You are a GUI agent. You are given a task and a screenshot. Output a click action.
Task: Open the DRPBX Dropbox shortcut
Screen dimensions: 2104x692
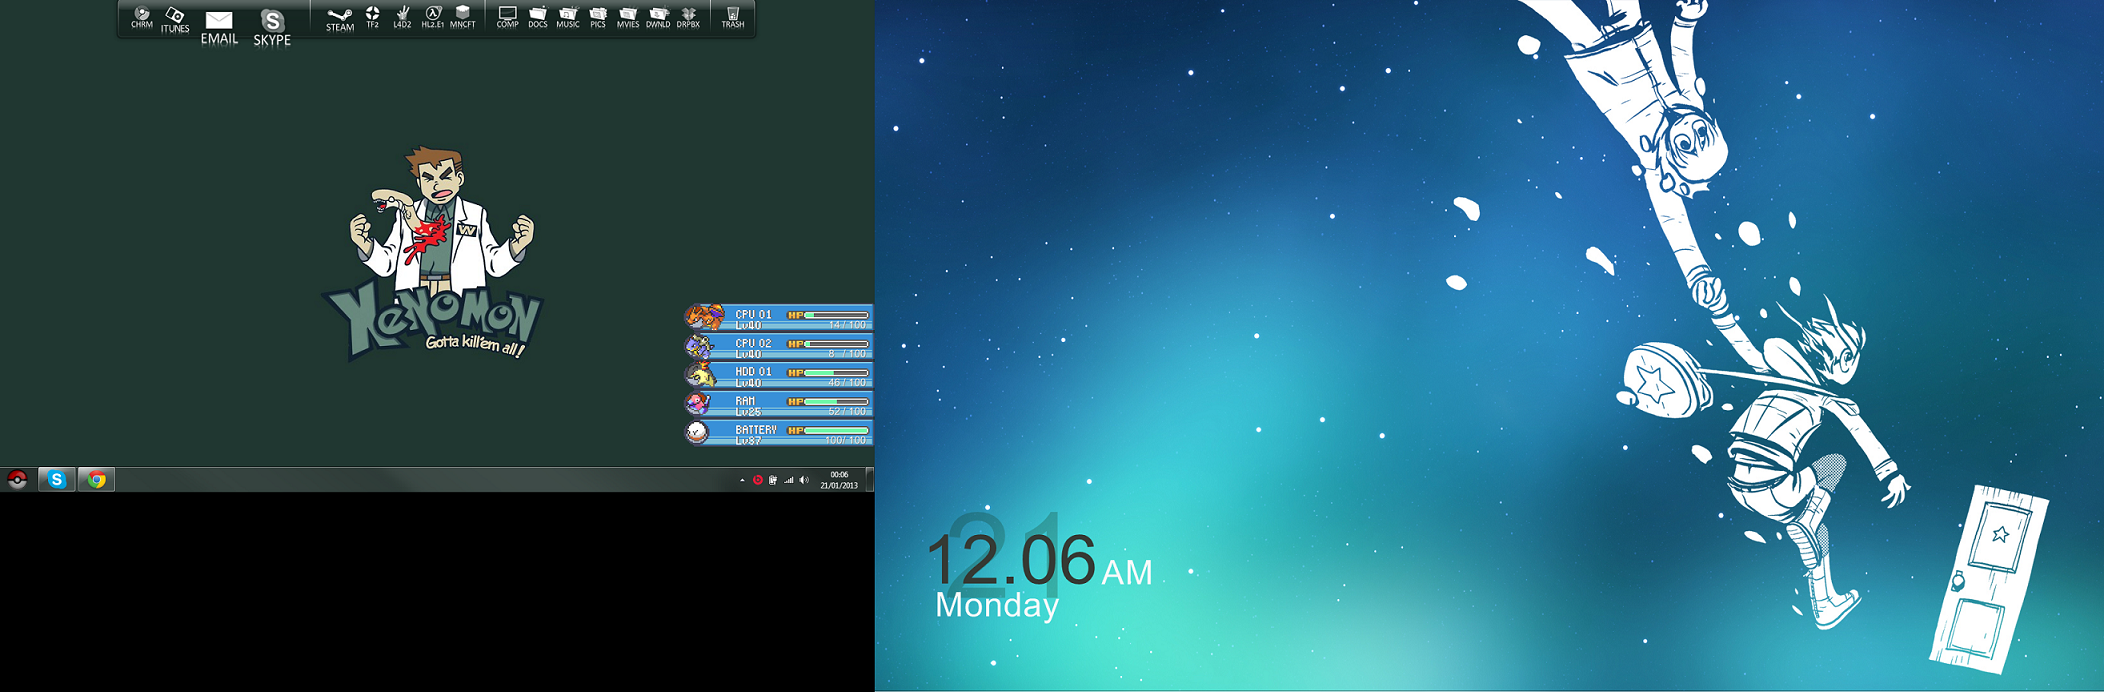tap(688, 17)
